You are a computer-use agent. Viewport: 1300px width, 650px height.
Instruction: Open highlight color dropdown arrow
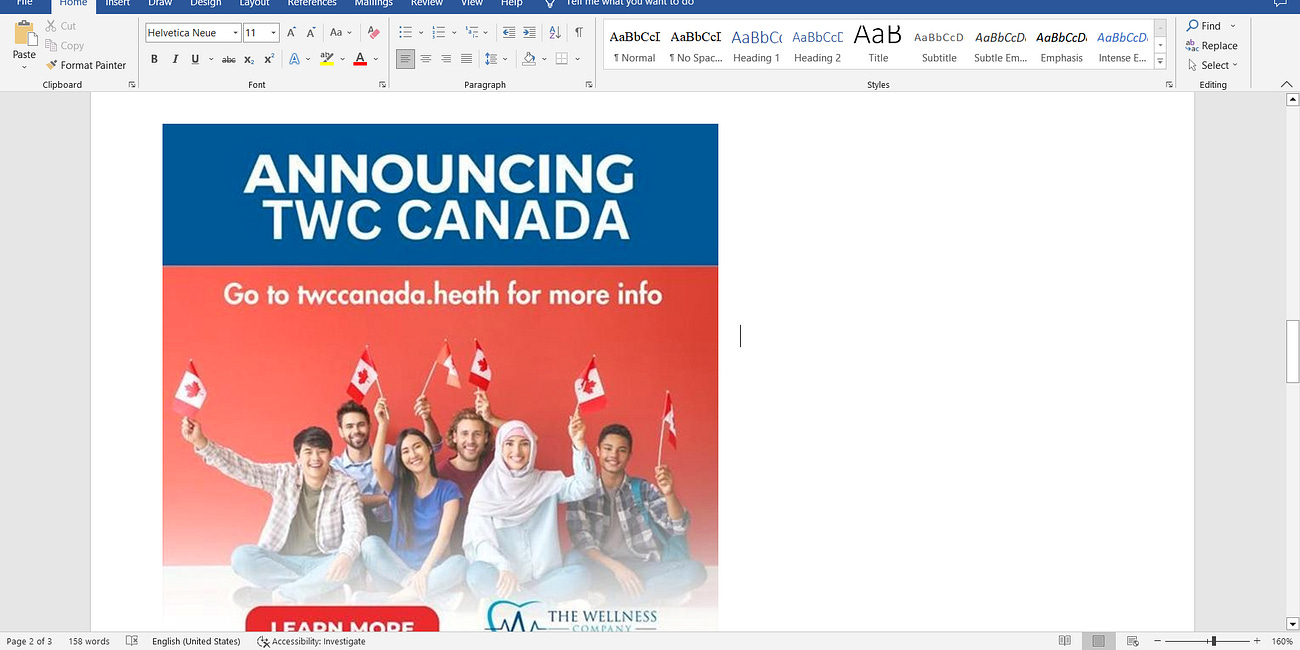click(x=341, y=59)
